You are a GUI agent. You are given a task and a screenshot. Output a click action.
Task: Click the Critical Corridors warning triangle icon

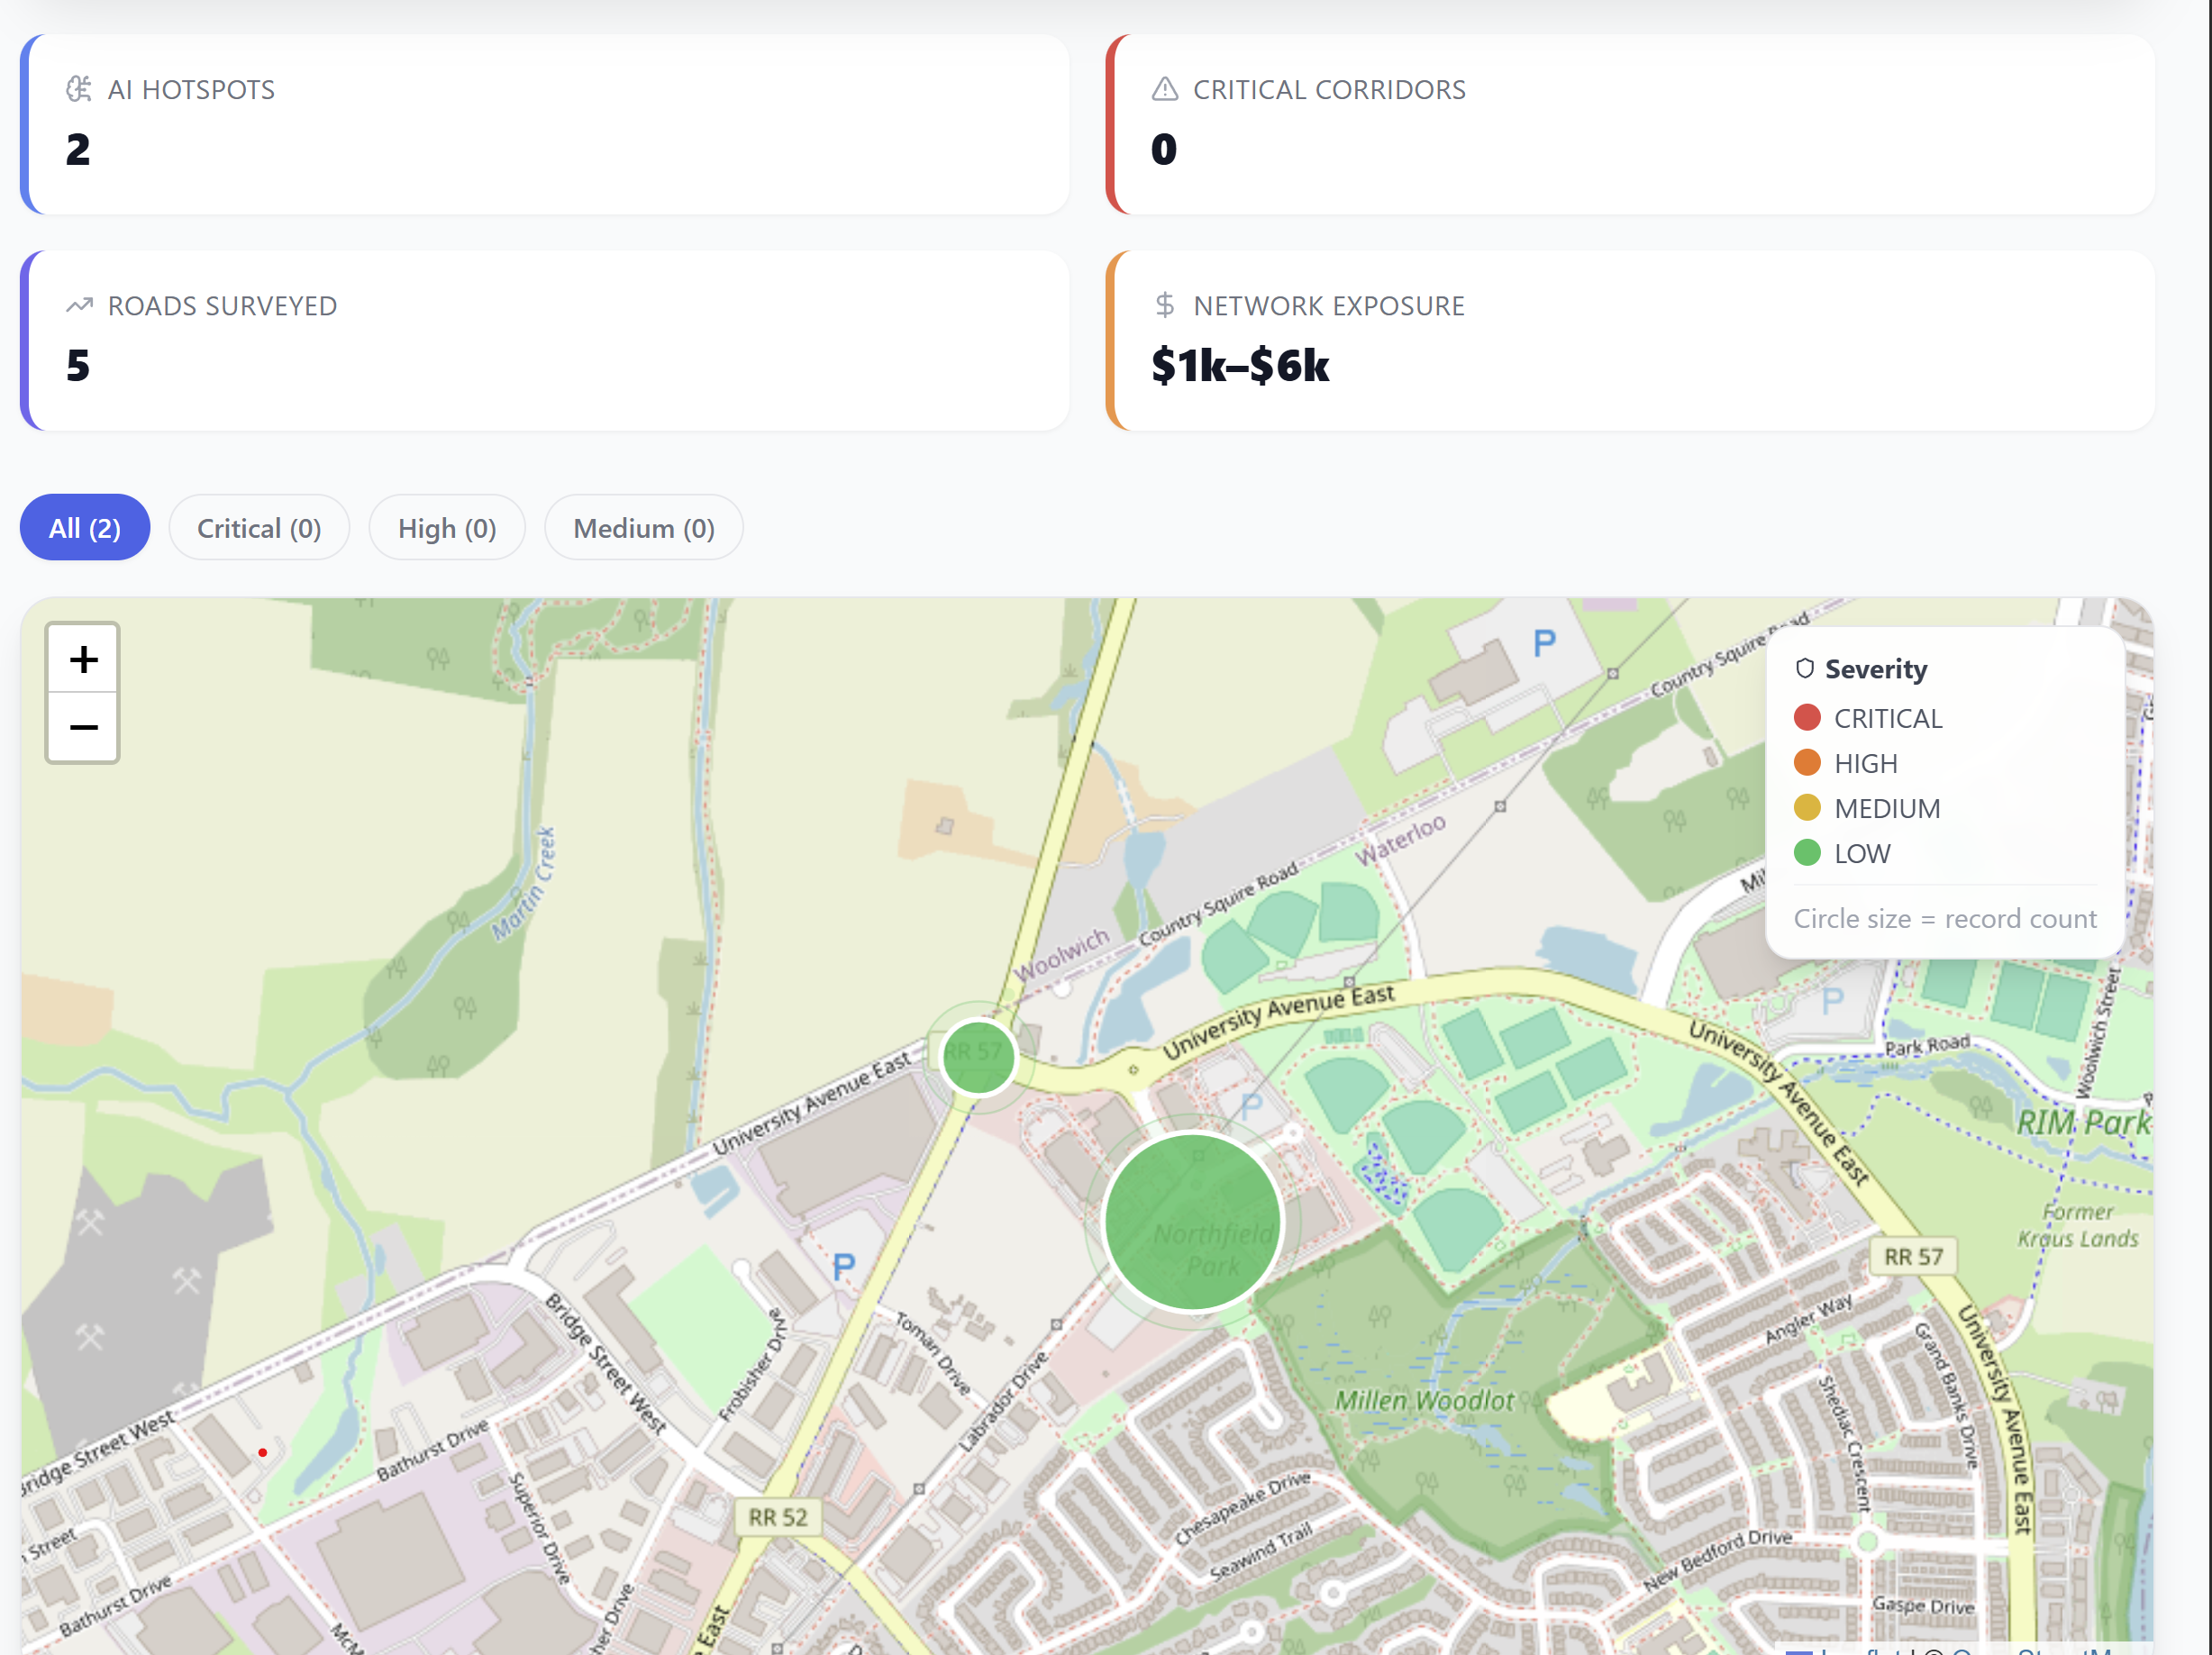pyautogui.click(x=1164, y=89)
